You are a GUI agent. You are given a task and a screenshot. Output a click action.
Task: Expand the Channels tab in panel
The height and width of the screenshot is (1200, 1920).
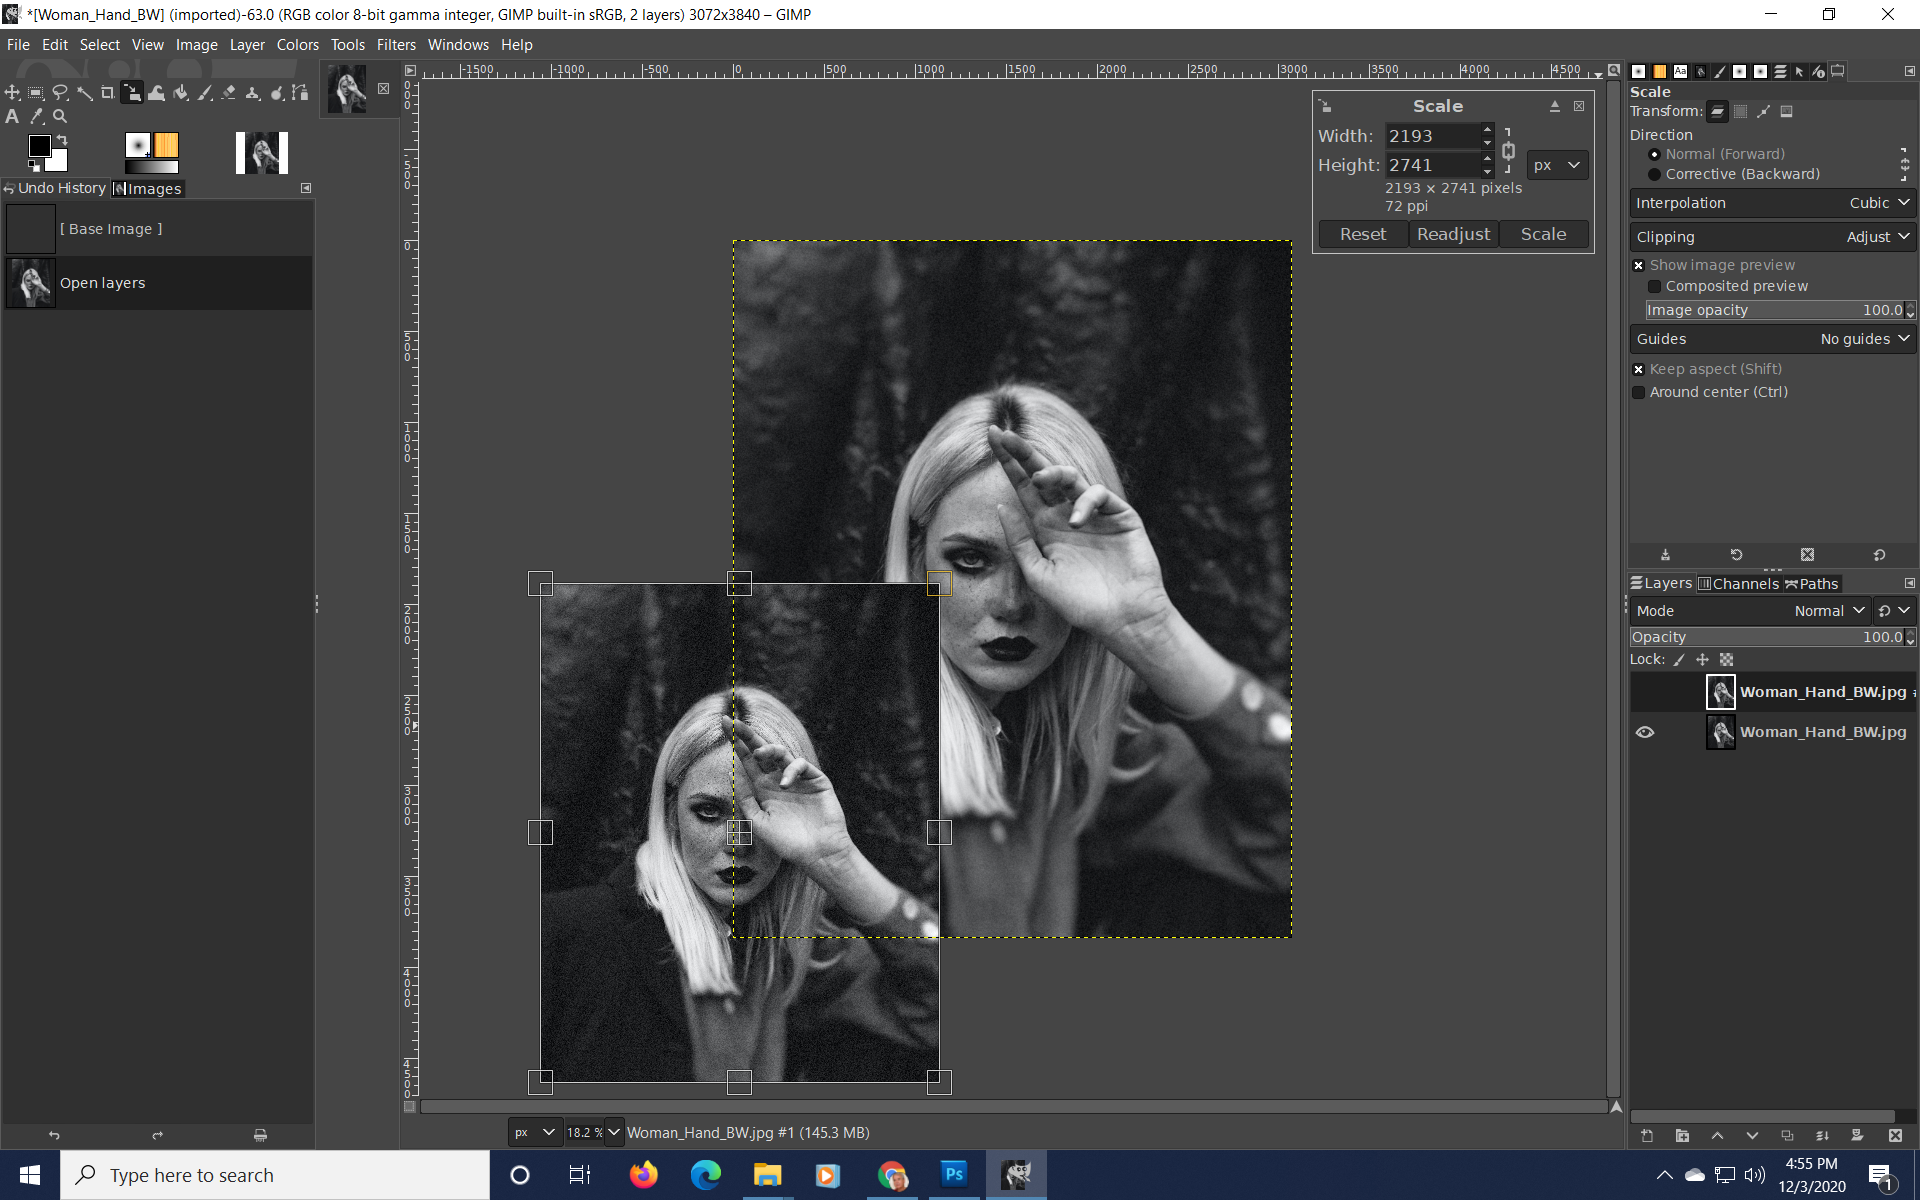[x=1742, y=583]
